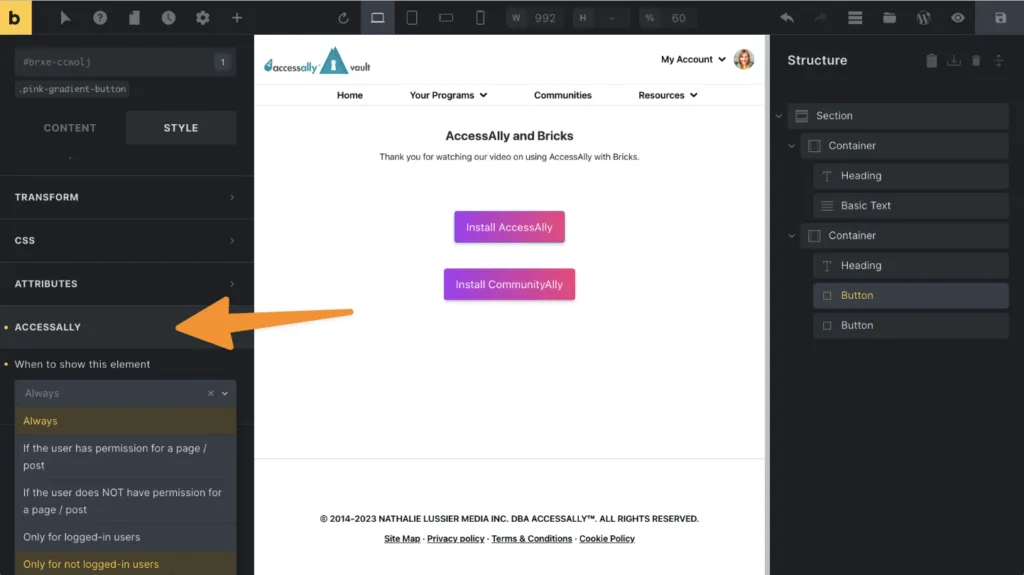Viewport: 1024px width, 575px height.
Task: Click the class count badge
Action: tap(223, 62)
